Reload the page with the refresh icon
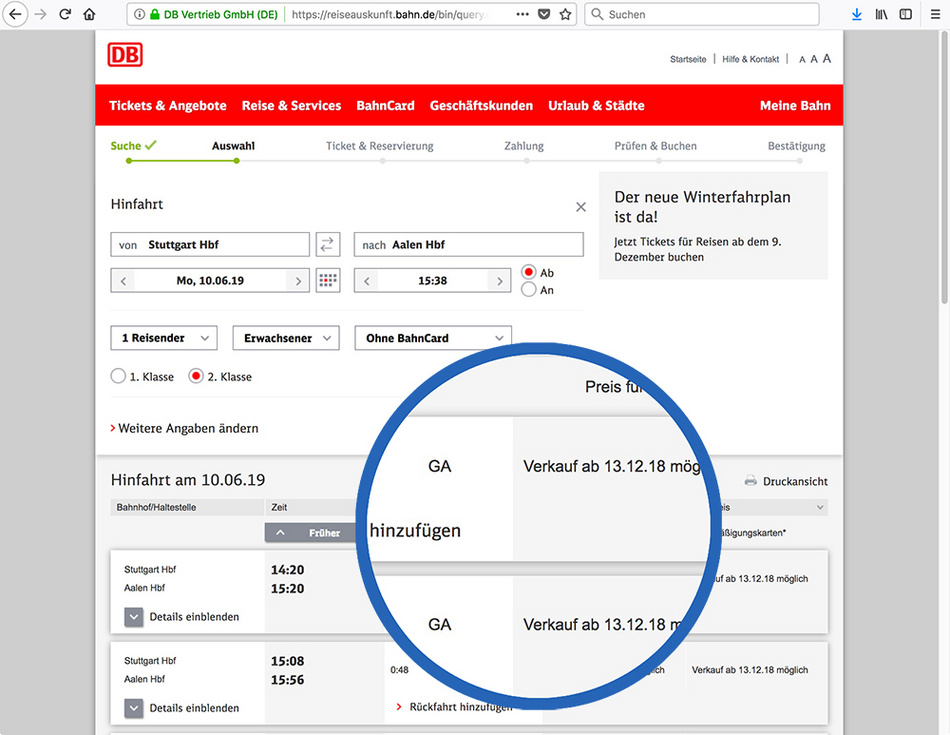 coord(65,14)
